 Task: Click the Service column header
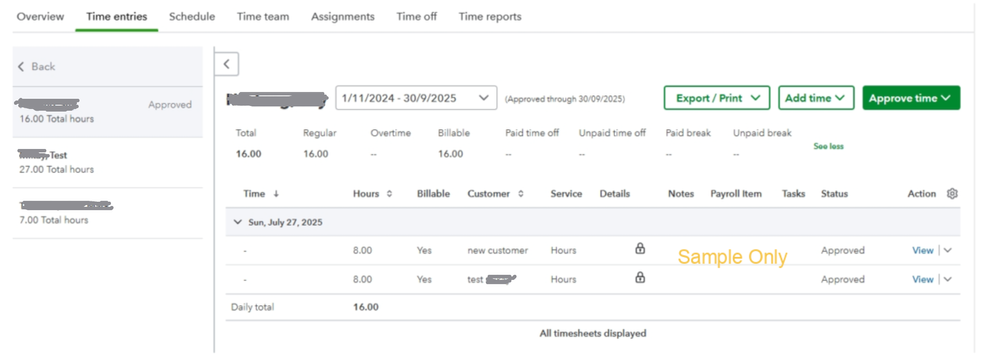pos(566,194)
